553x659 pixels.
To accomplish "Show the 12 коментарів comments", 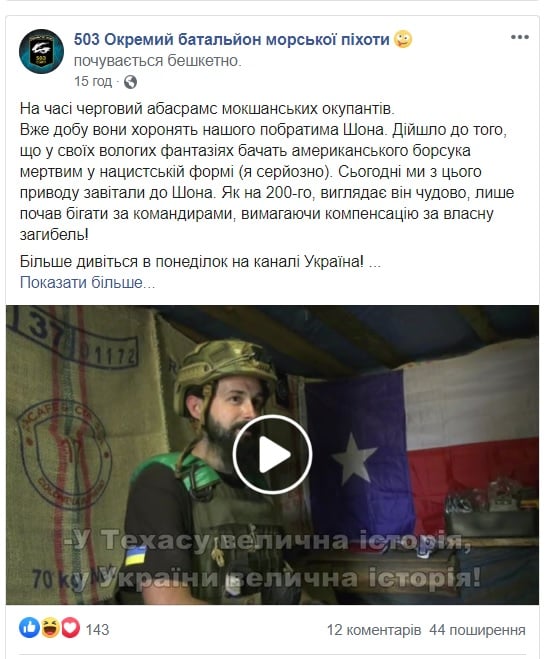I will pyautogui.click(x=374, y=630).
